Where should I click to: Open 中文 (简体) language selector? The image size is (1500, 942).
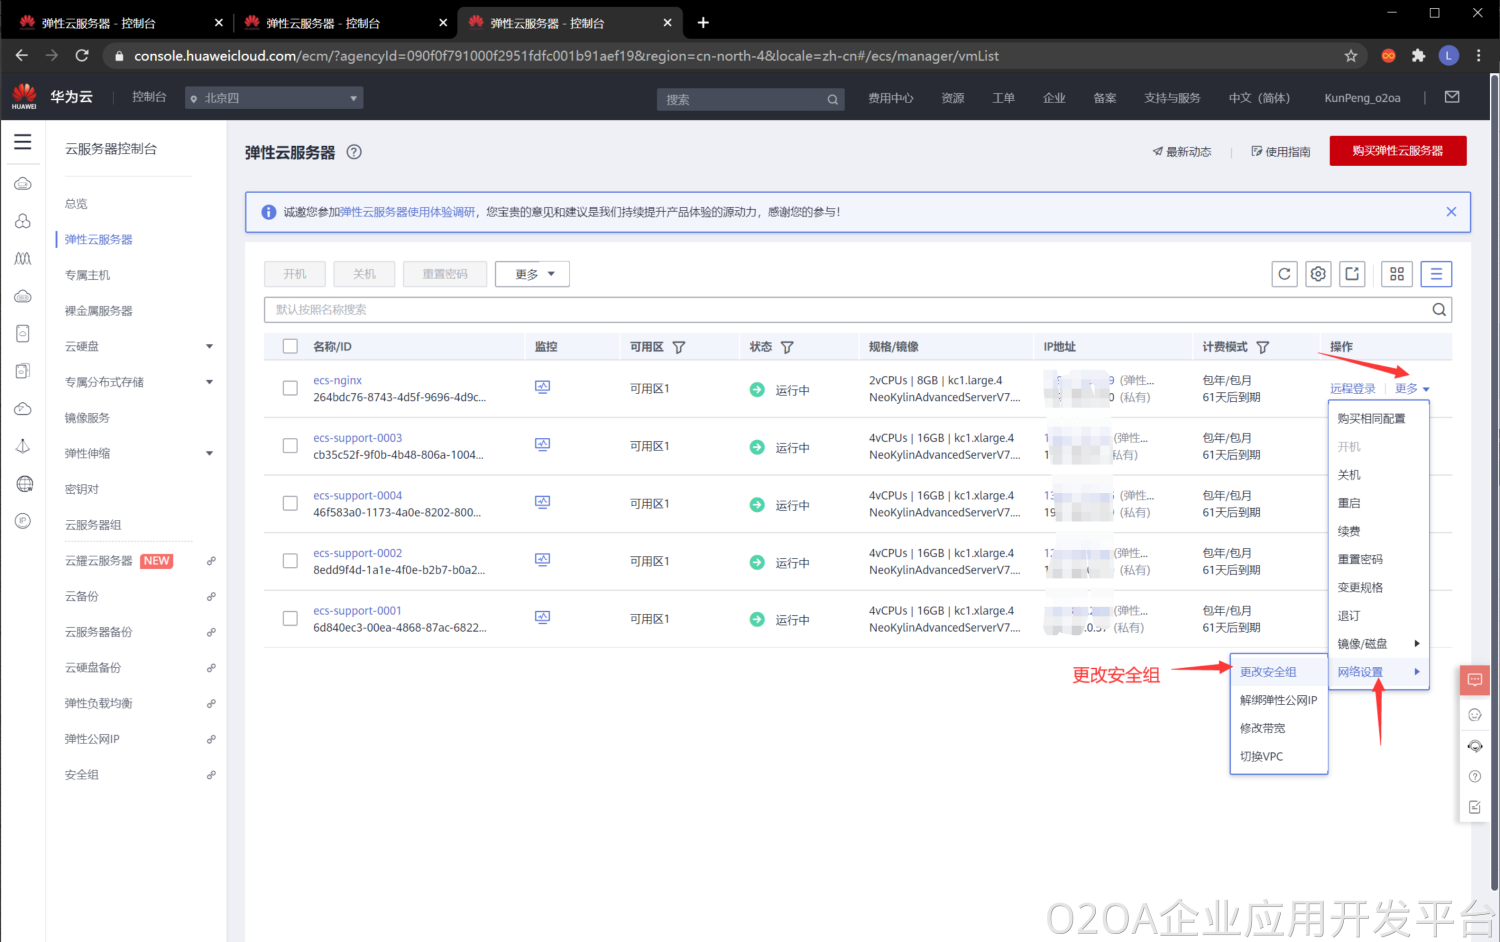click(1259, 98)
